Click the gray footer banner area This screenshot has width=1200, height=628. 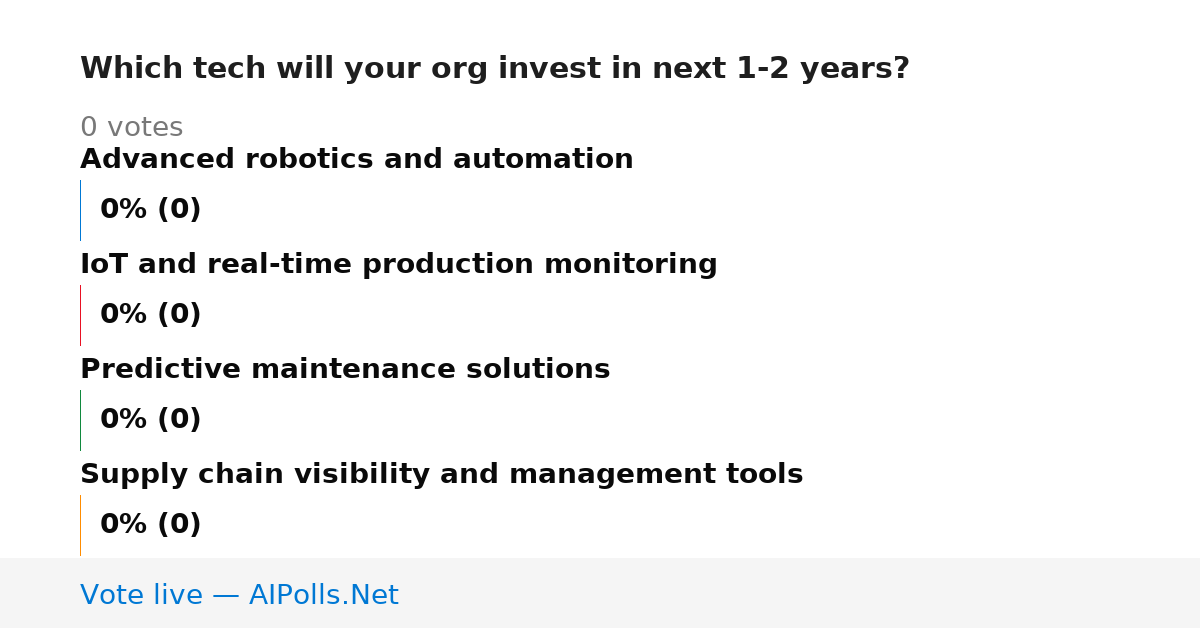[600, 593]
